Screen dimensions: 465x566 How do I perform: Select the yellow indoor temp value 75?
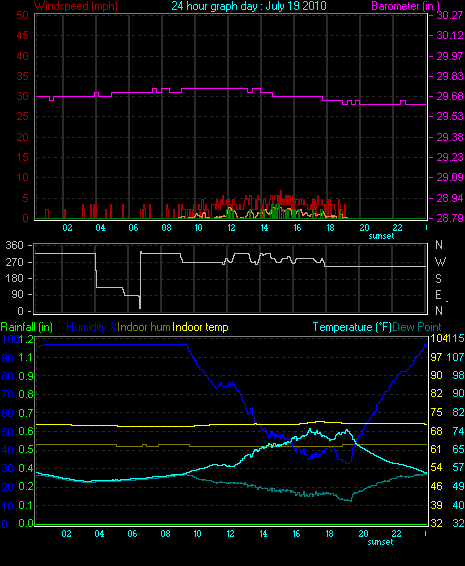coord(436,412)
